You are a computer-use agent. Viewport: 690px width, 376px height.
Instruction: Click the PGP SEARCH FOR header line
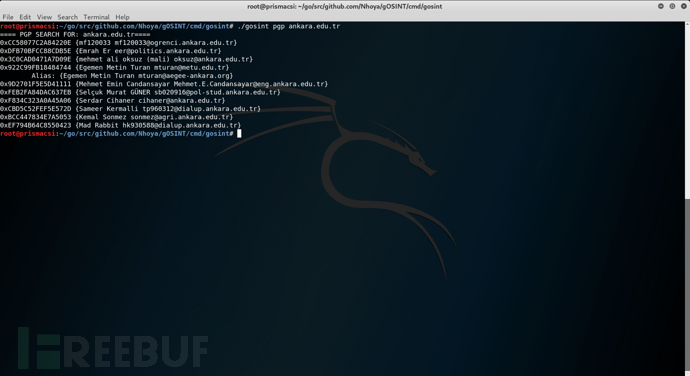(75, 34)
